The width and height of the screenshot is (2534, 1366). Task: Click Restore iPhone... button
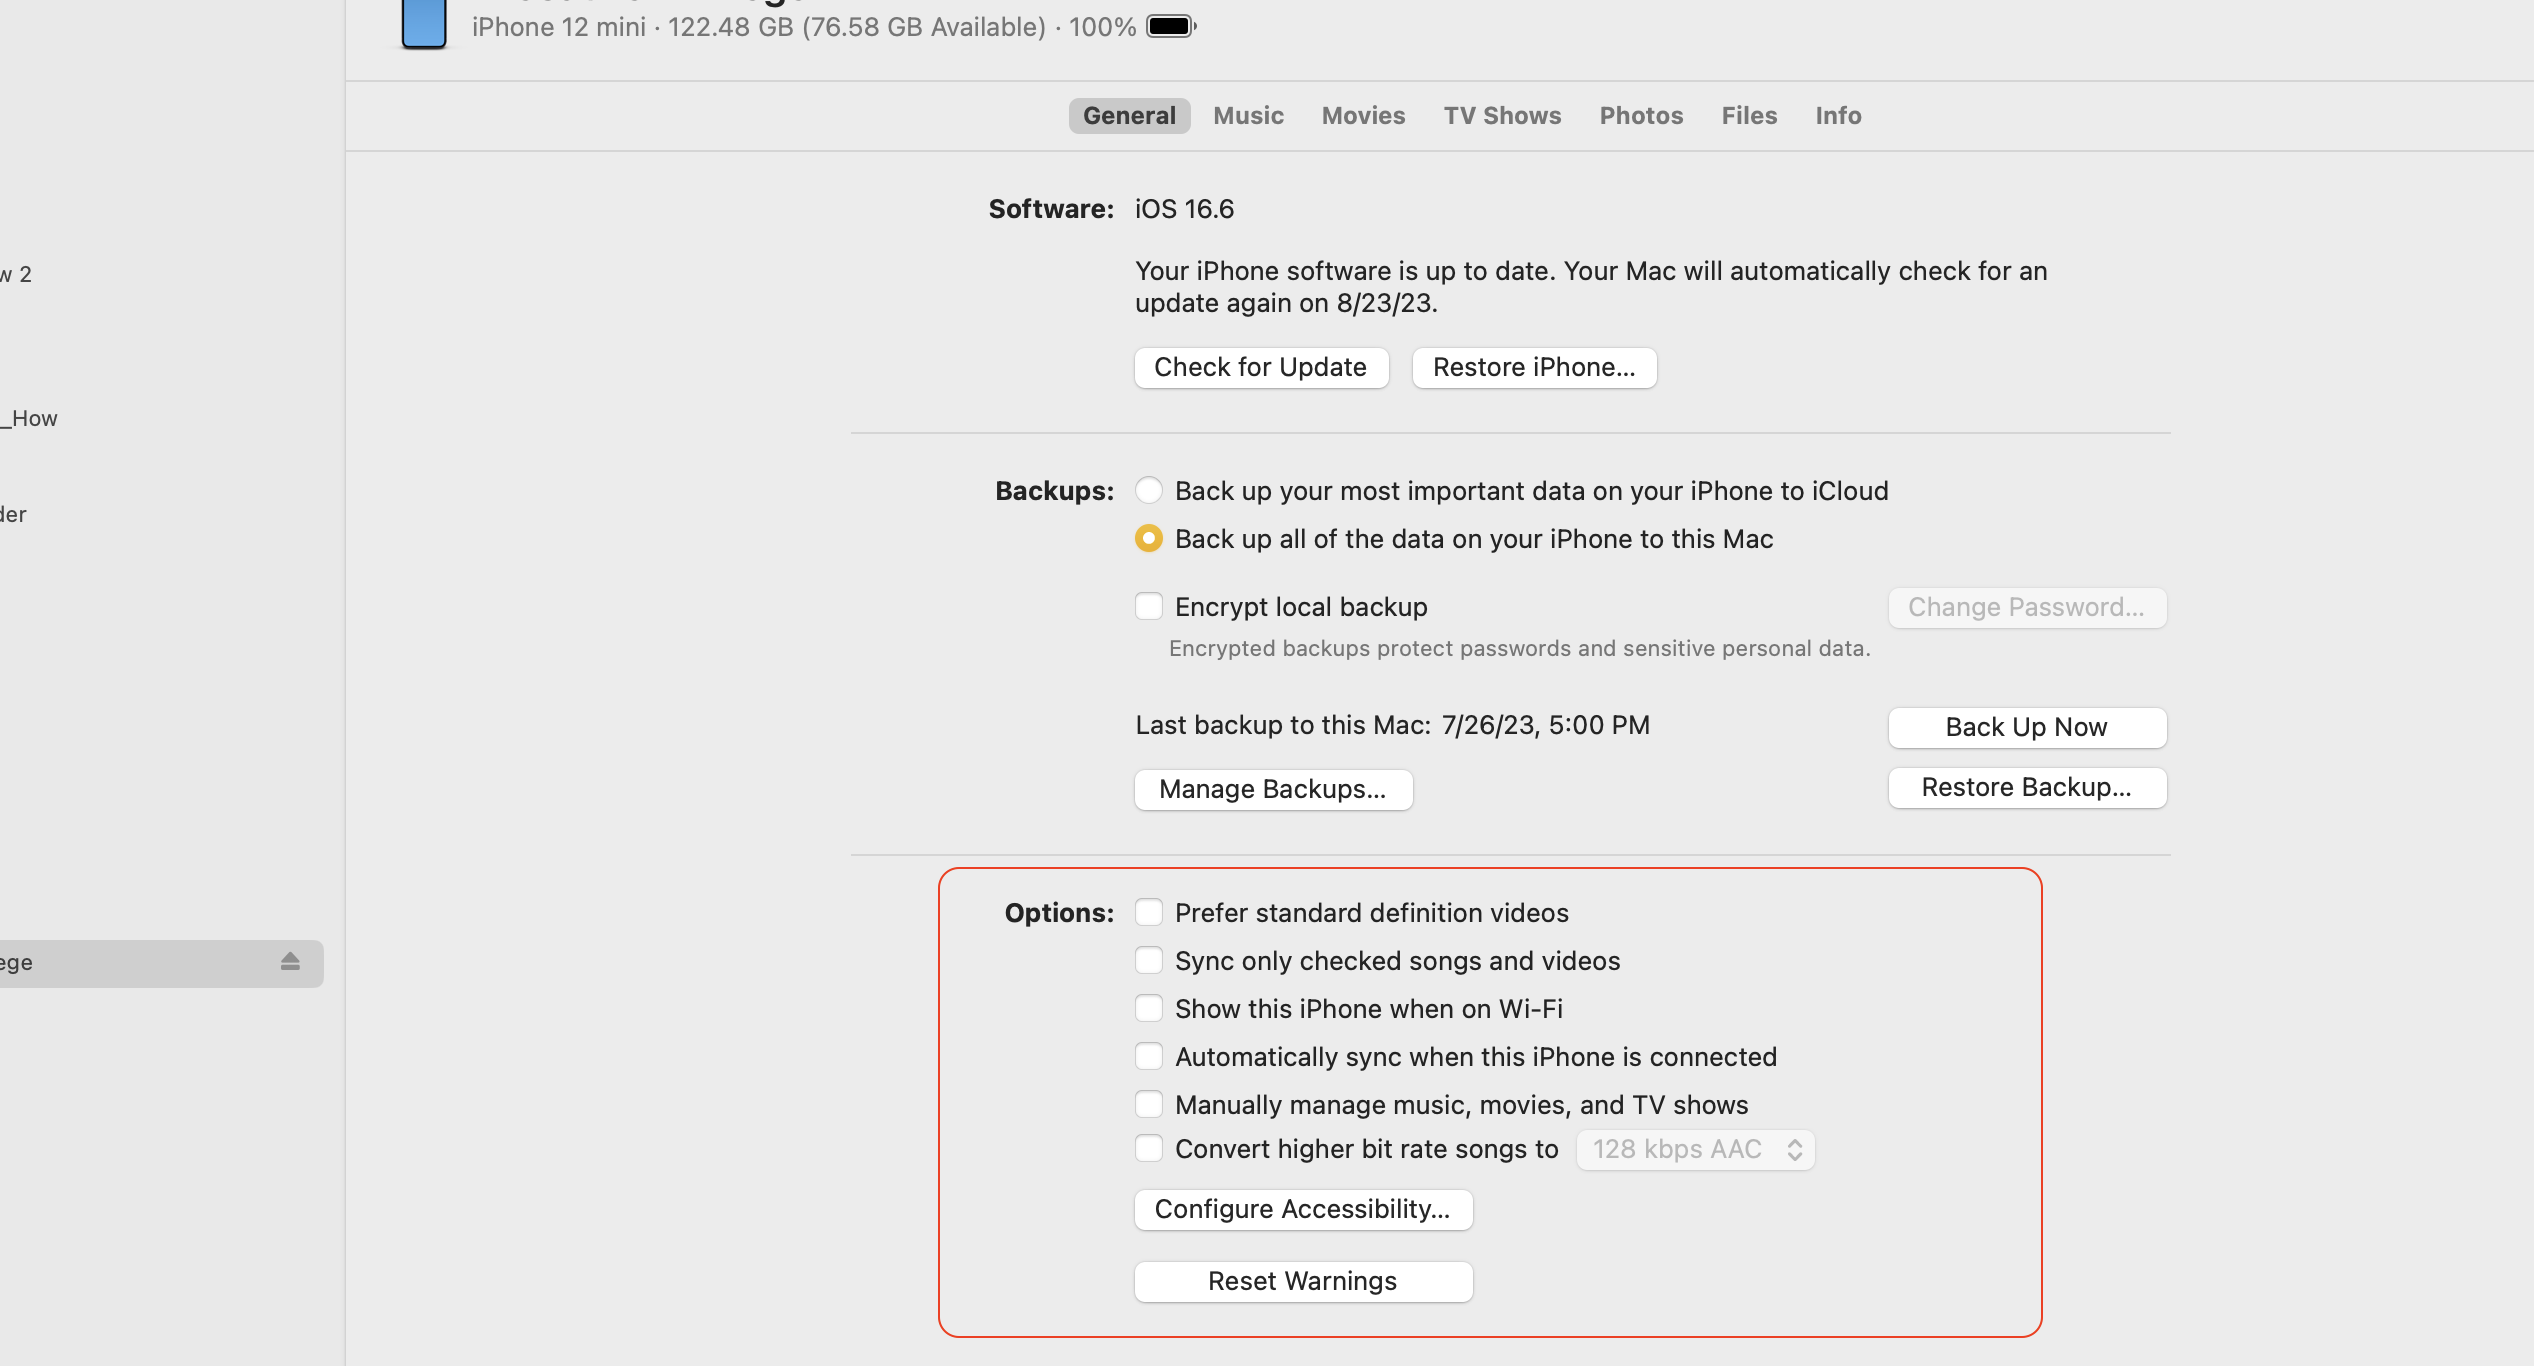point(1534,367)
